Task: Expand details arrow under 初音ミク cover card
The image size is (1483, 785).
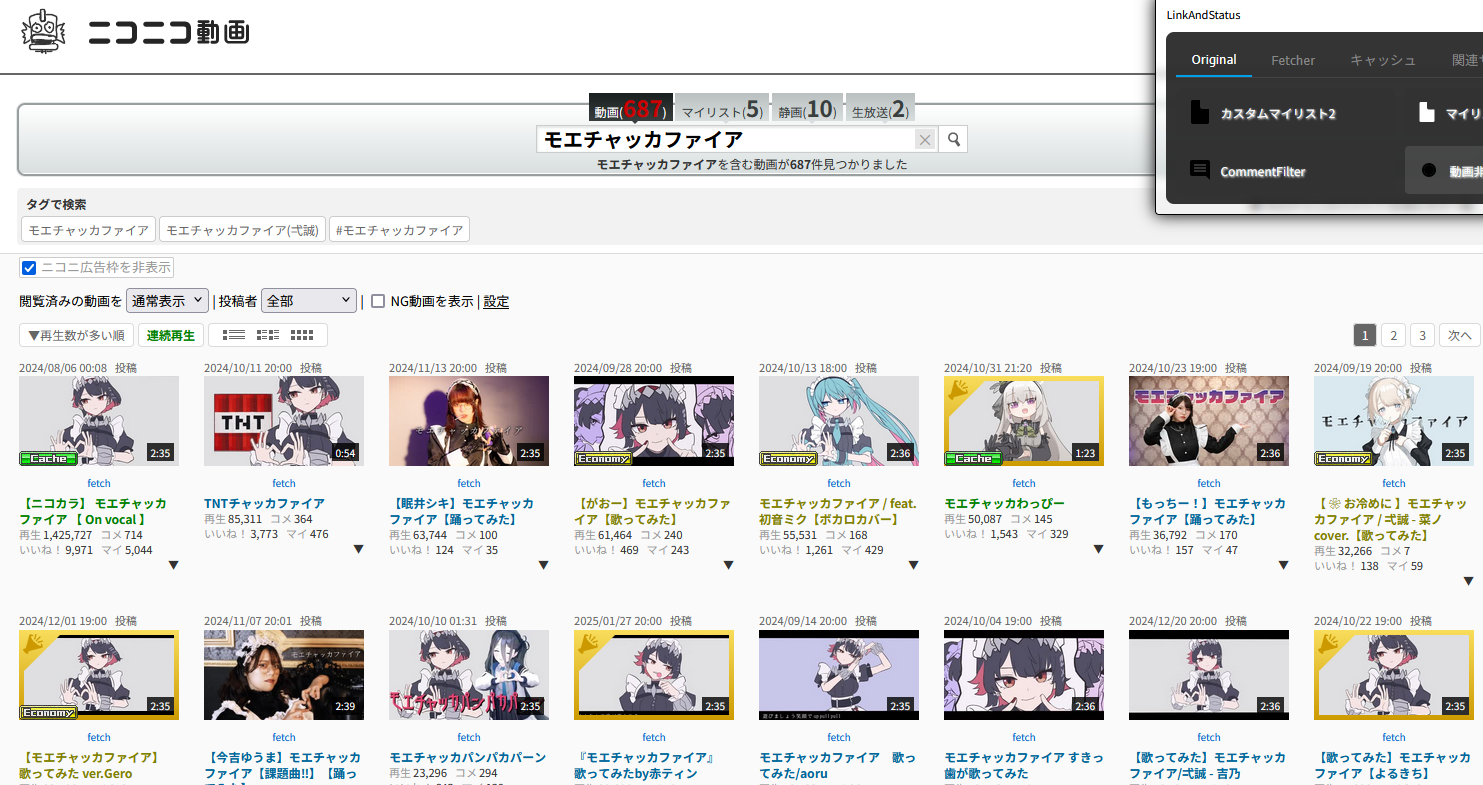Action: [x=913, y=565]
